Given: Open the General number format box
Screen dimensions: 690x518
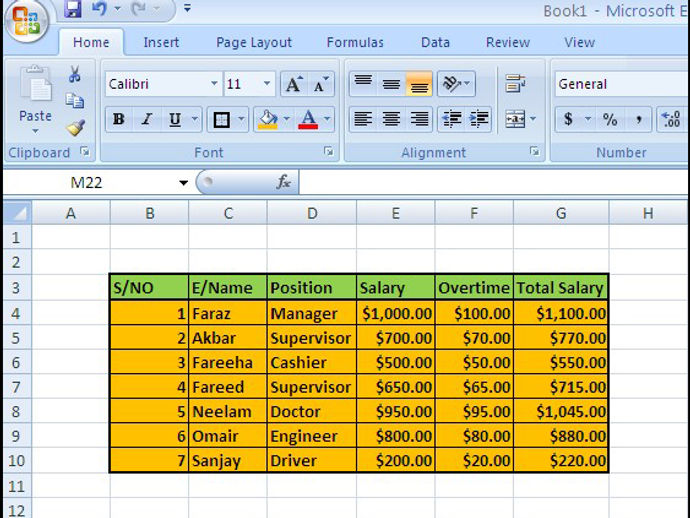Looking at the screenshot, I should pos(622,84).
